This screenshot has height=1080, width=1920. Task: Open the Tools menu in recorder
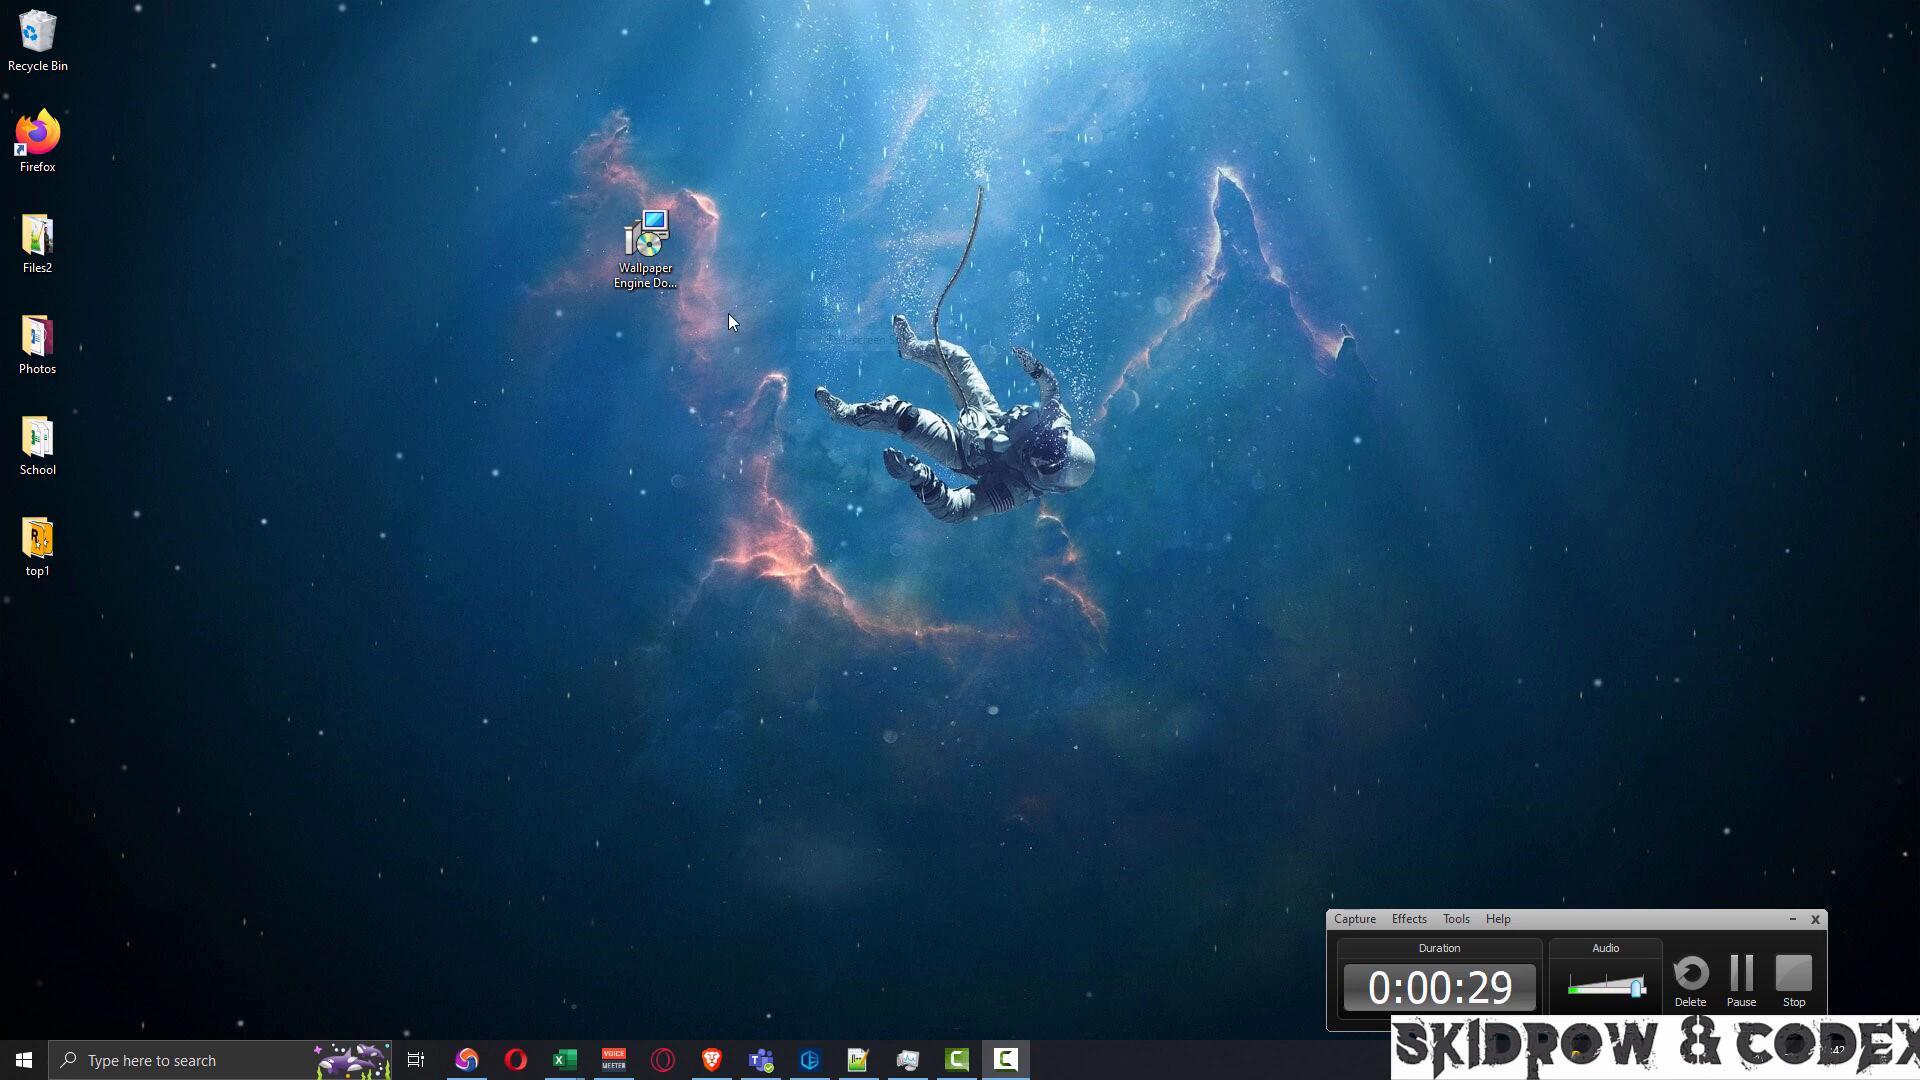pos(1455,919)
